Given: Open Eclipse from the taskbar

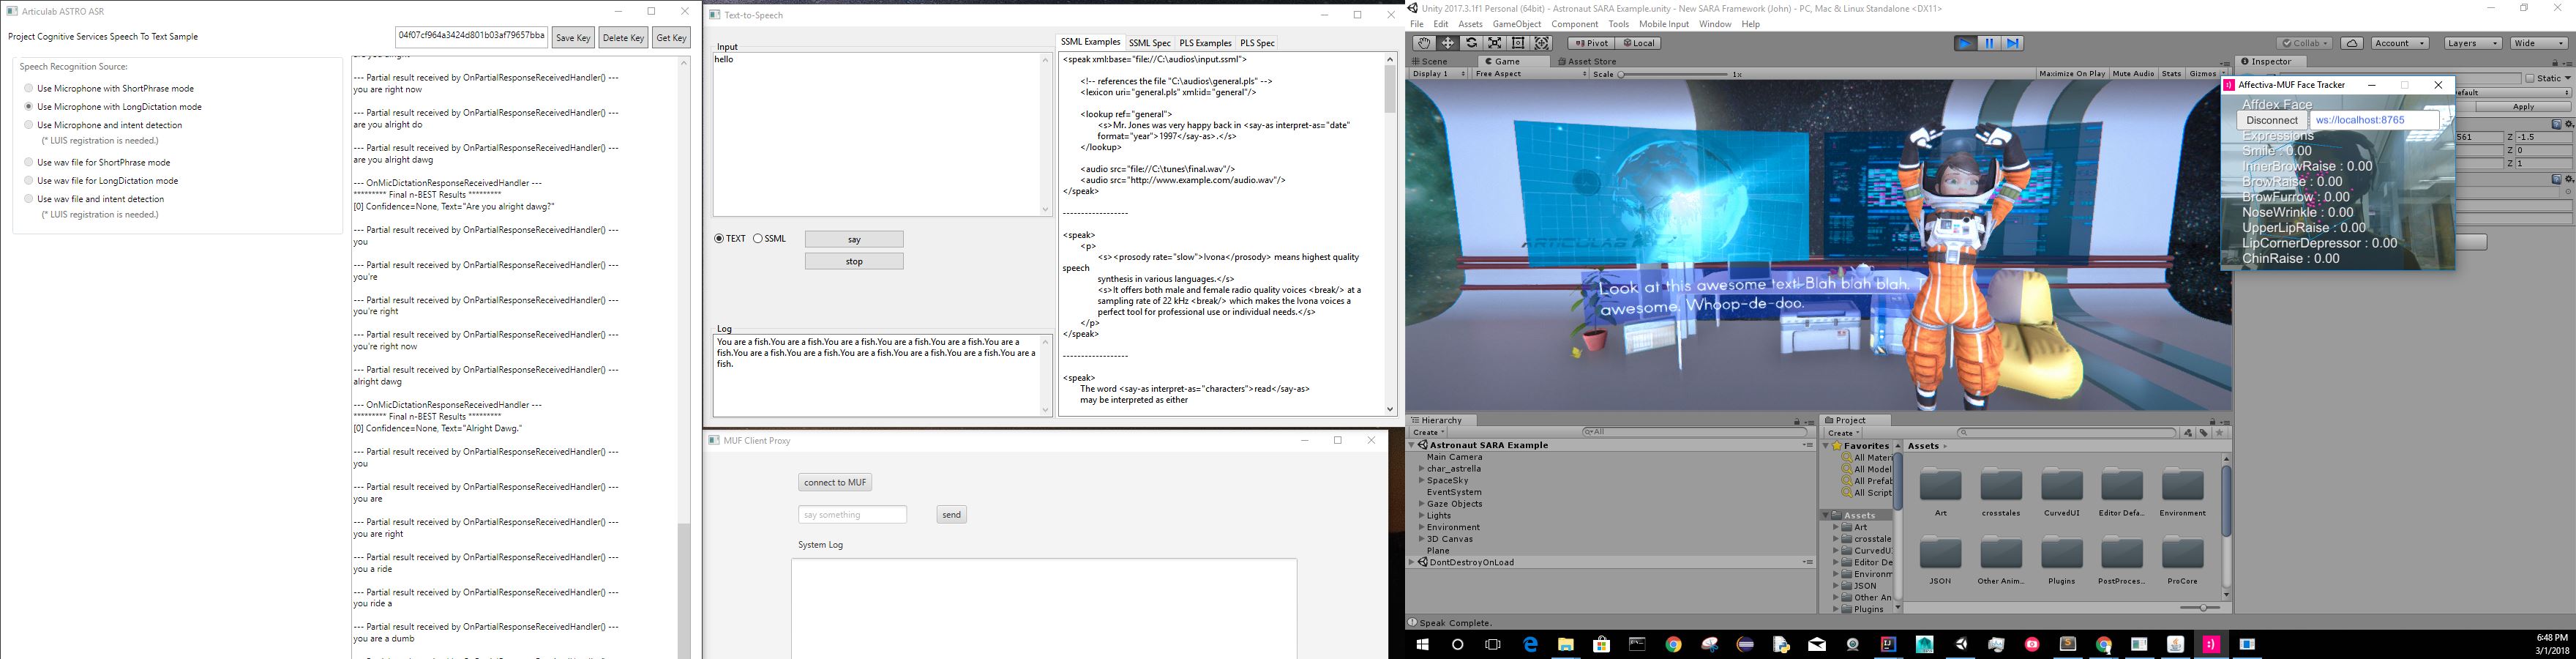Looking at the screenshot, I should 1745,645.
